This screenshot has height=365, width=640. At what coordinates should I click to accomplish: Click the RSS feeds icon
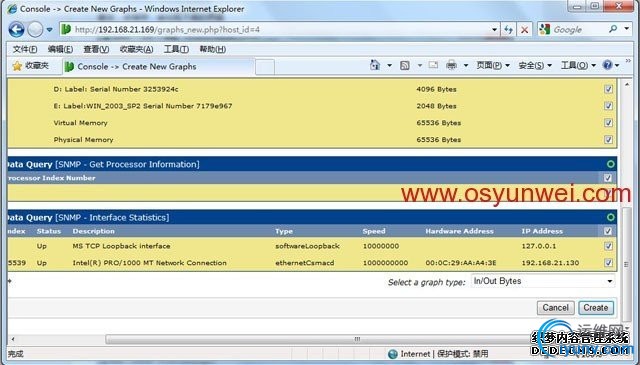(404, 65)
